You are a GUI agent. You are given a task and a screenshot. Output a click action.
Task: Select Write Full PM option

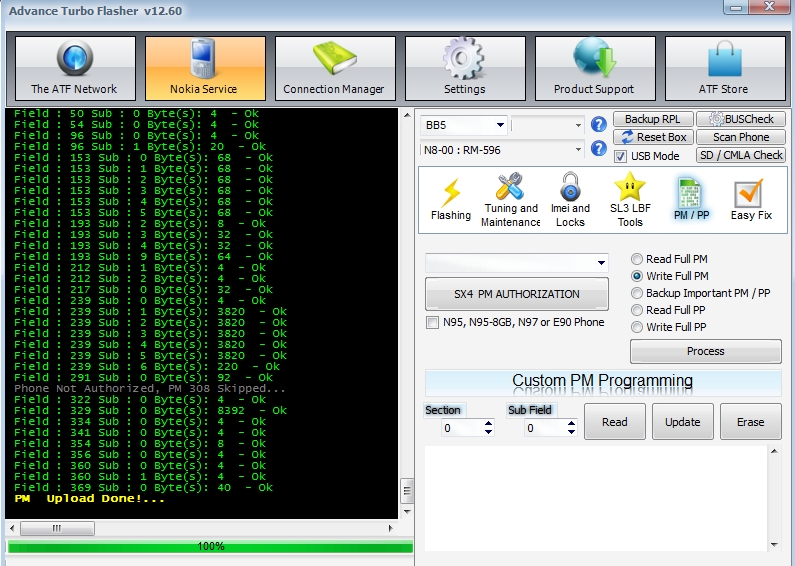pos(637,276)
